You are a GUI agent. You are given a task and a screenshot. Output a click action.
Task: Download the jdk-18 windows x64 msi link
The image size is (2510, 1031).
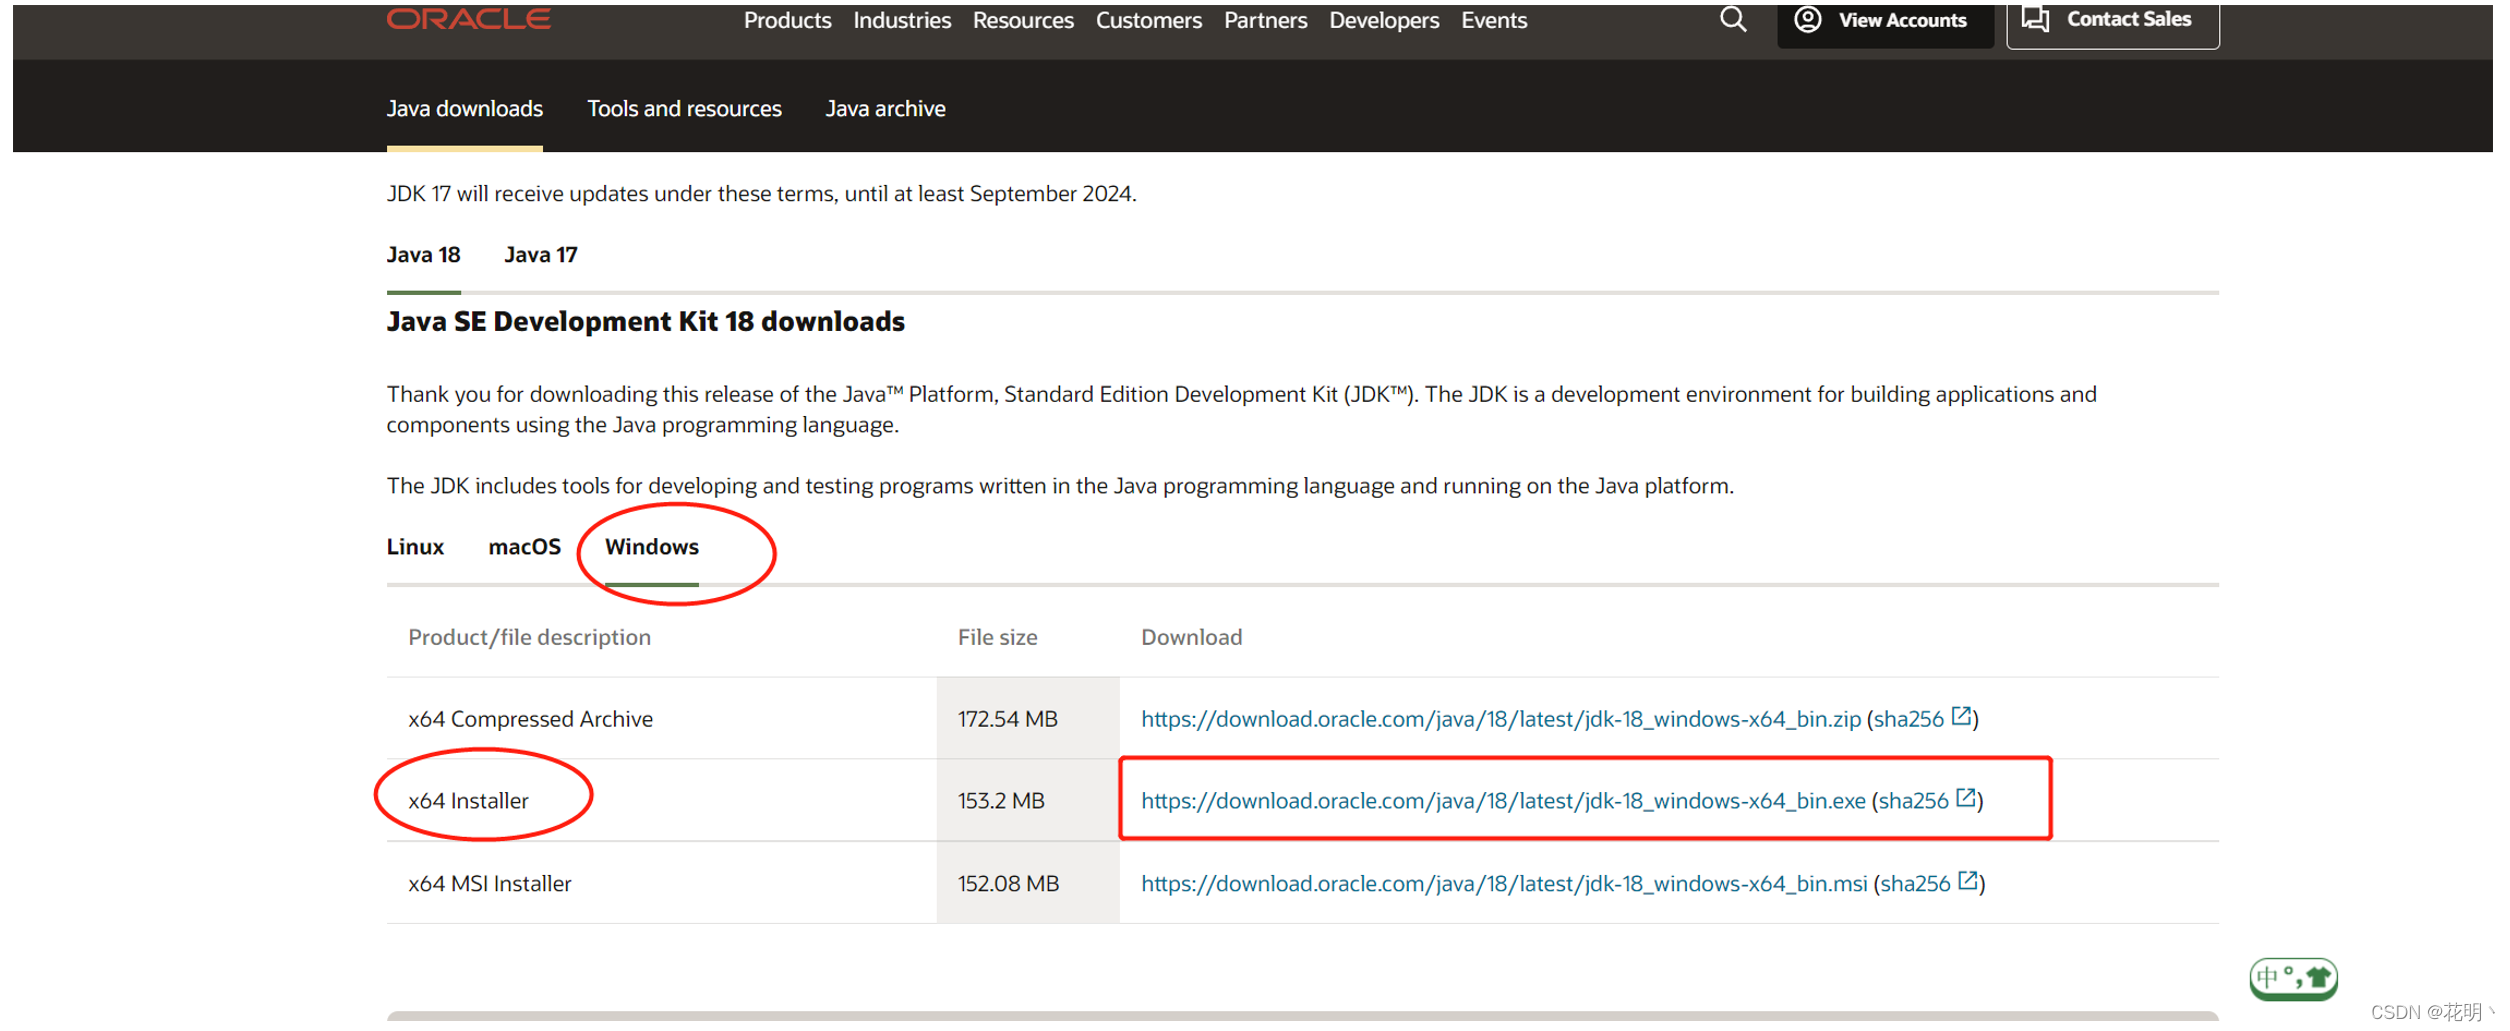(1504, 884)
